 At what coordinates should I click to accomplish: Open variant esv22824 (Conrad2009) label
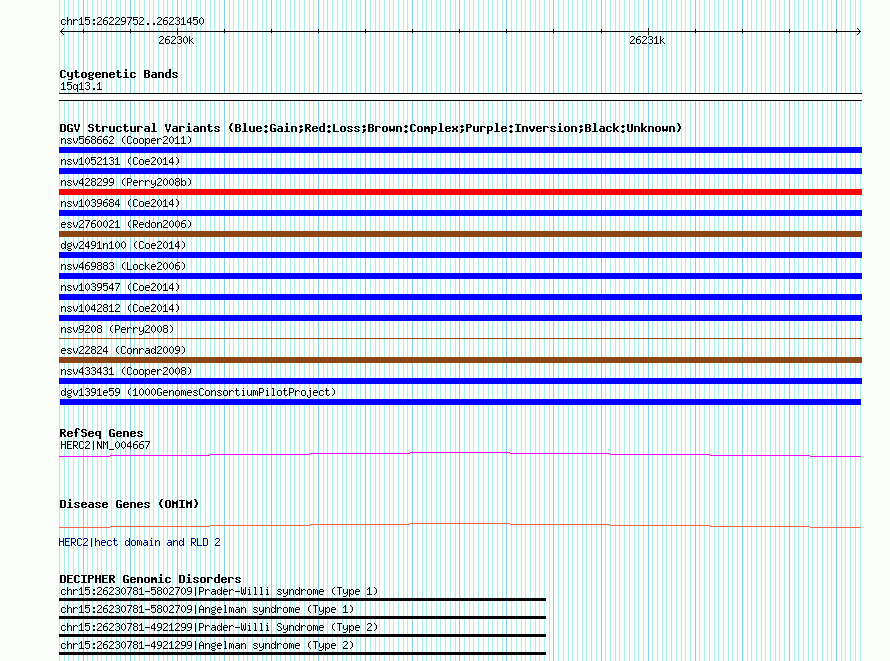click(x=123, y=350)
